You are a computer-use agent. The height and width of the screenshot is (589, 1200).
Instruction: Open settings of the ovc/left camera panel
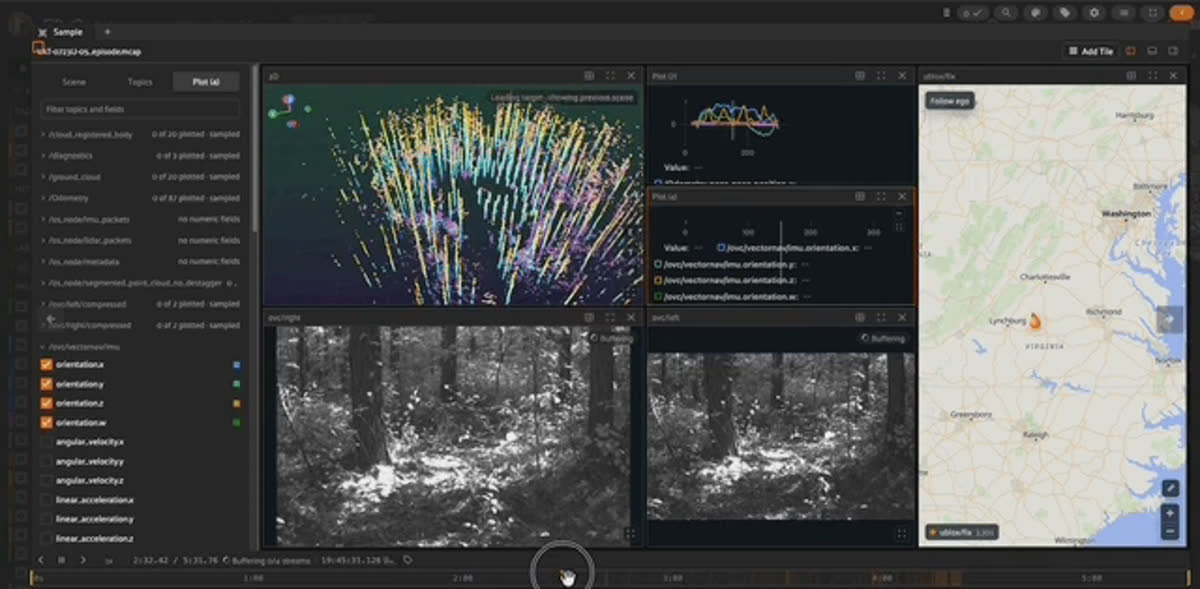(x=860, y=317)
